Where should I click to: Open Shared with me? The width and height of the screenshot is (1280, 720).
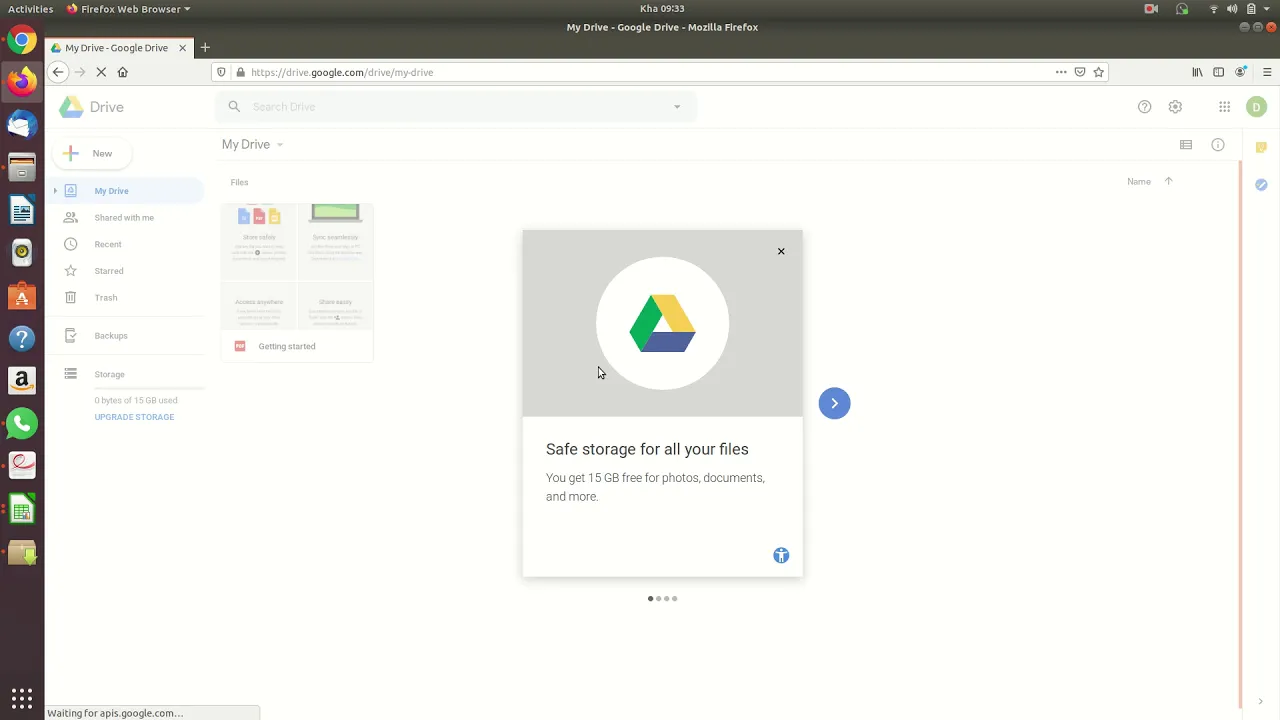point(124,217)
